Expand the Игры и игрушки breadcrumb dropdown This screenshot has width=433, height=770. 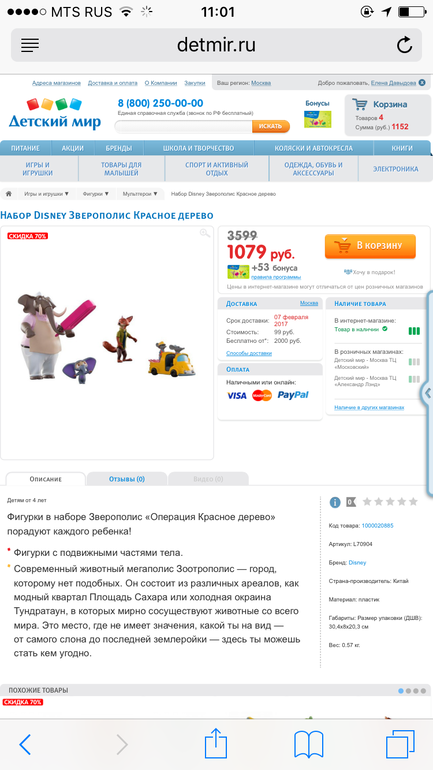pos(47,194)
